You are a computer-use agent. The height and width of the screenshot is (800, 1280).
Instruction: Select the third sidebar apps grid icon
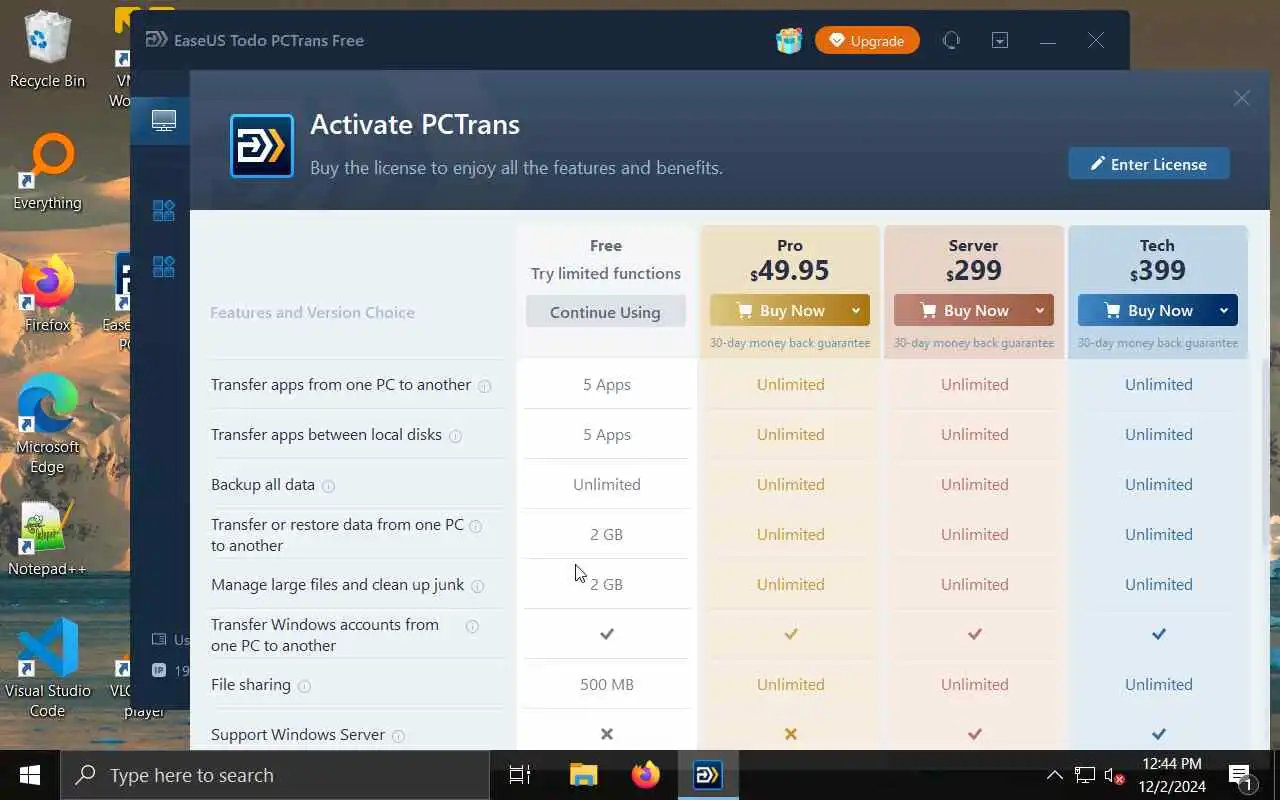point(163,266)
